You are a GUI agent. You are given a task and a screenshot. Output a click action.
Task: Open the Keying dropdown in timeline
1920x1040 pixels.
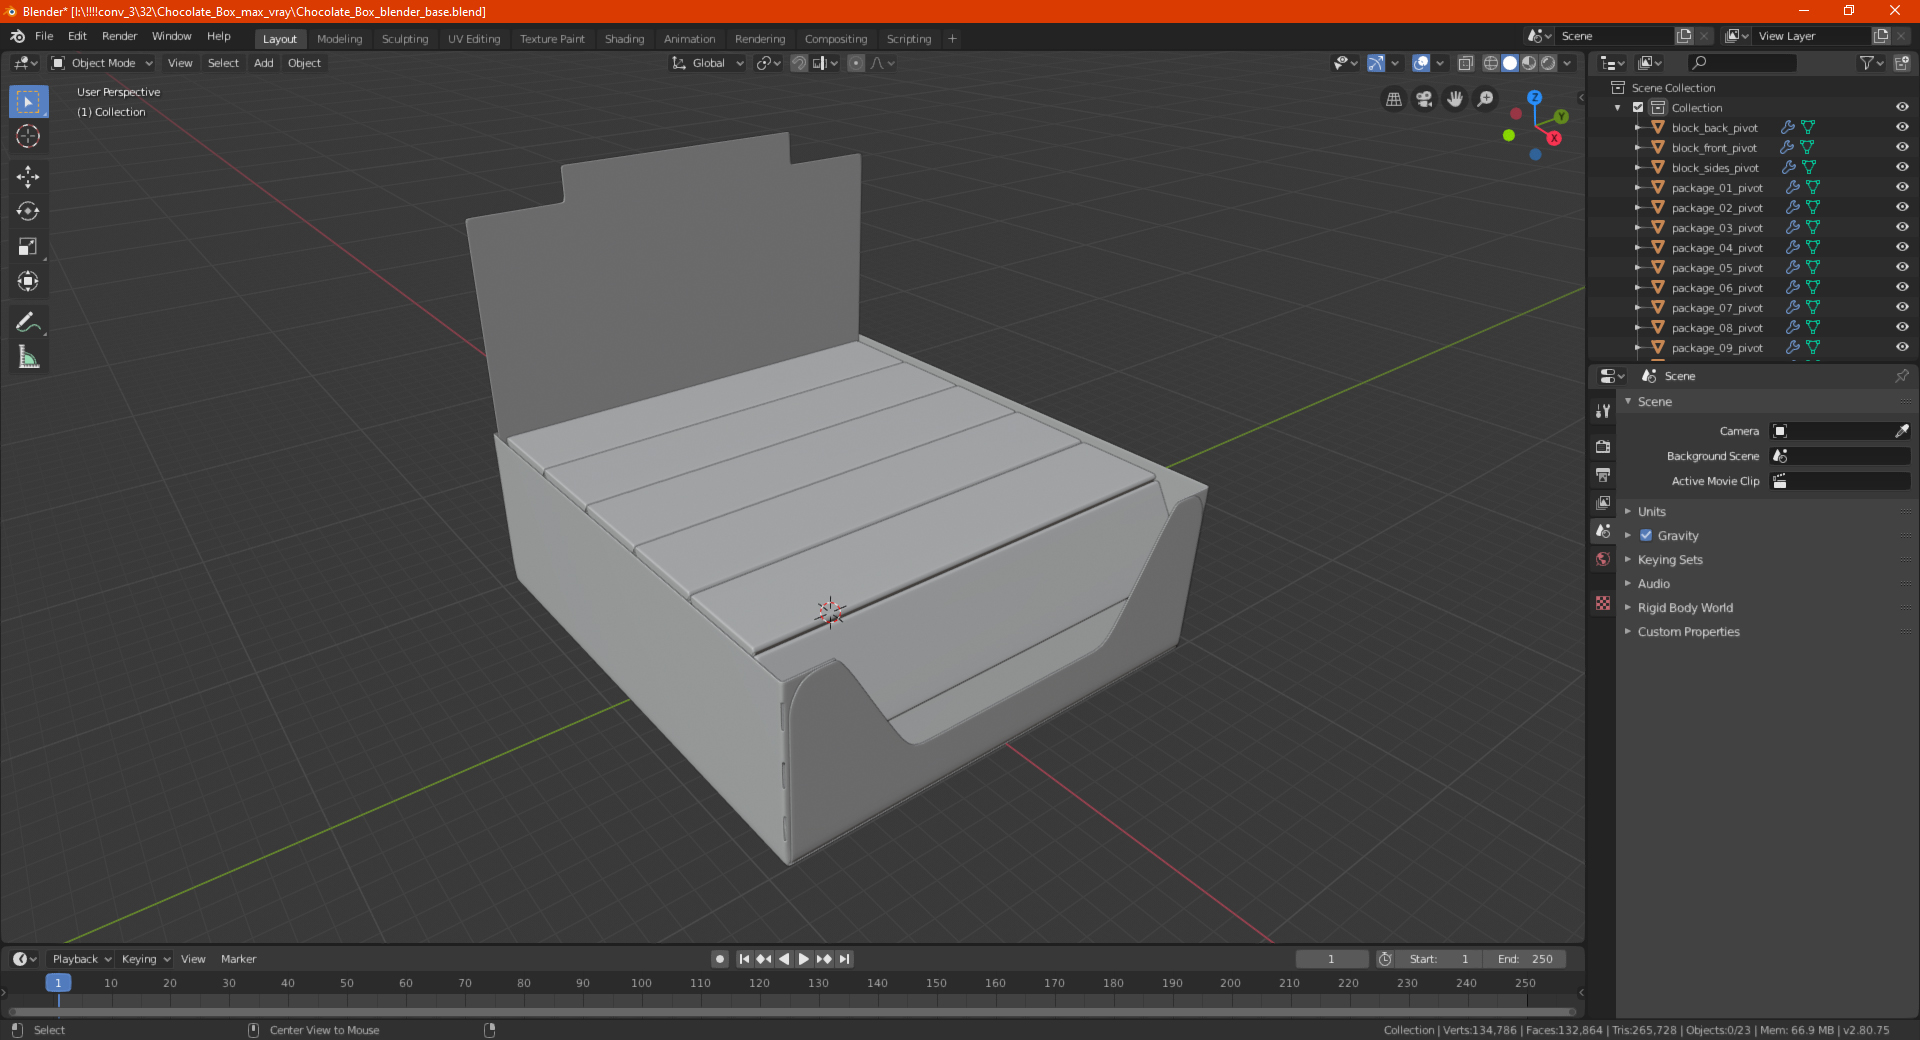tap(146, 959)
